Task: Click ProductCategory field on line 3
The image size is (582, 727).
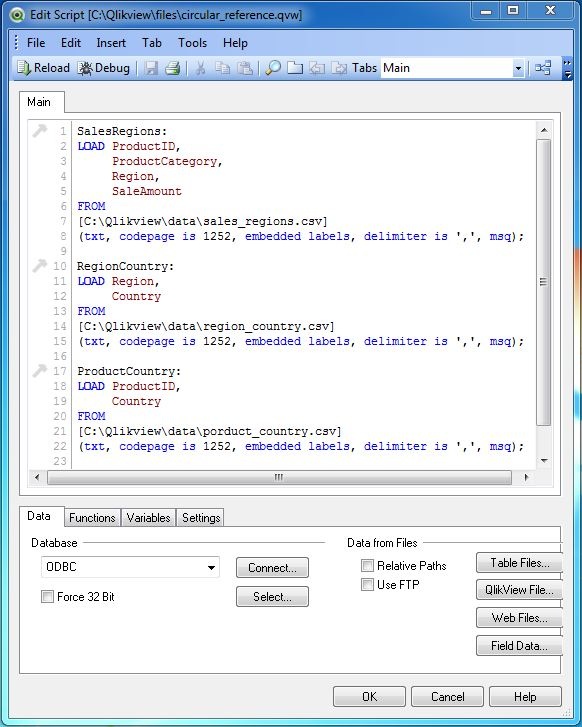Action: point(165,161)
